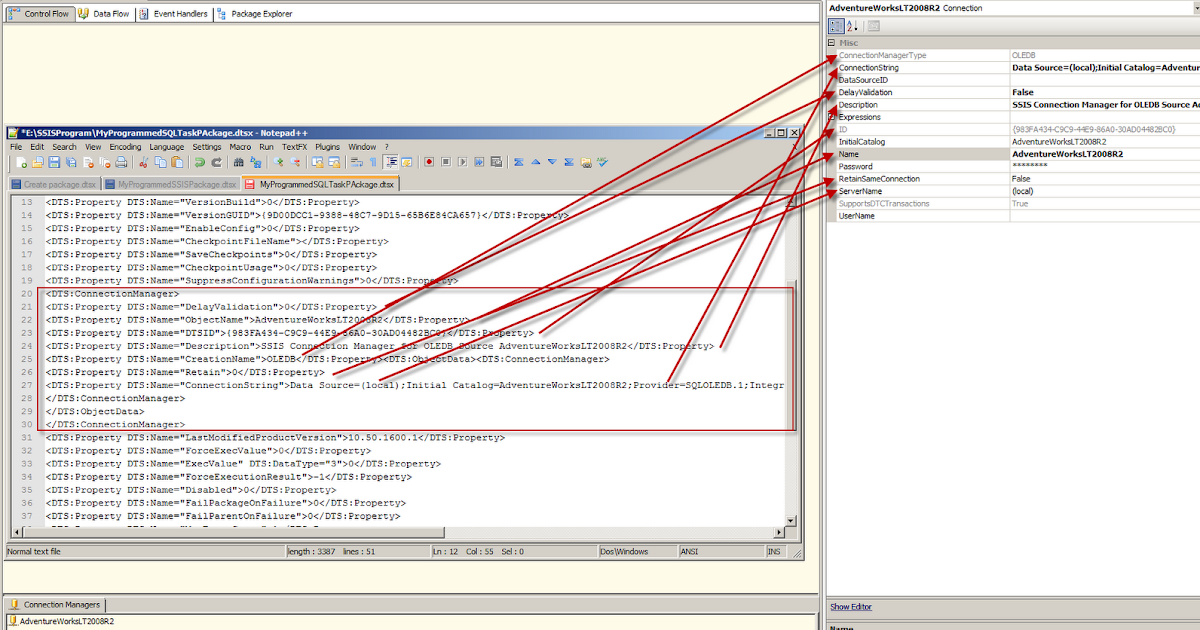Click the Save icon in Notepad++ toolbar

[53, 161]
